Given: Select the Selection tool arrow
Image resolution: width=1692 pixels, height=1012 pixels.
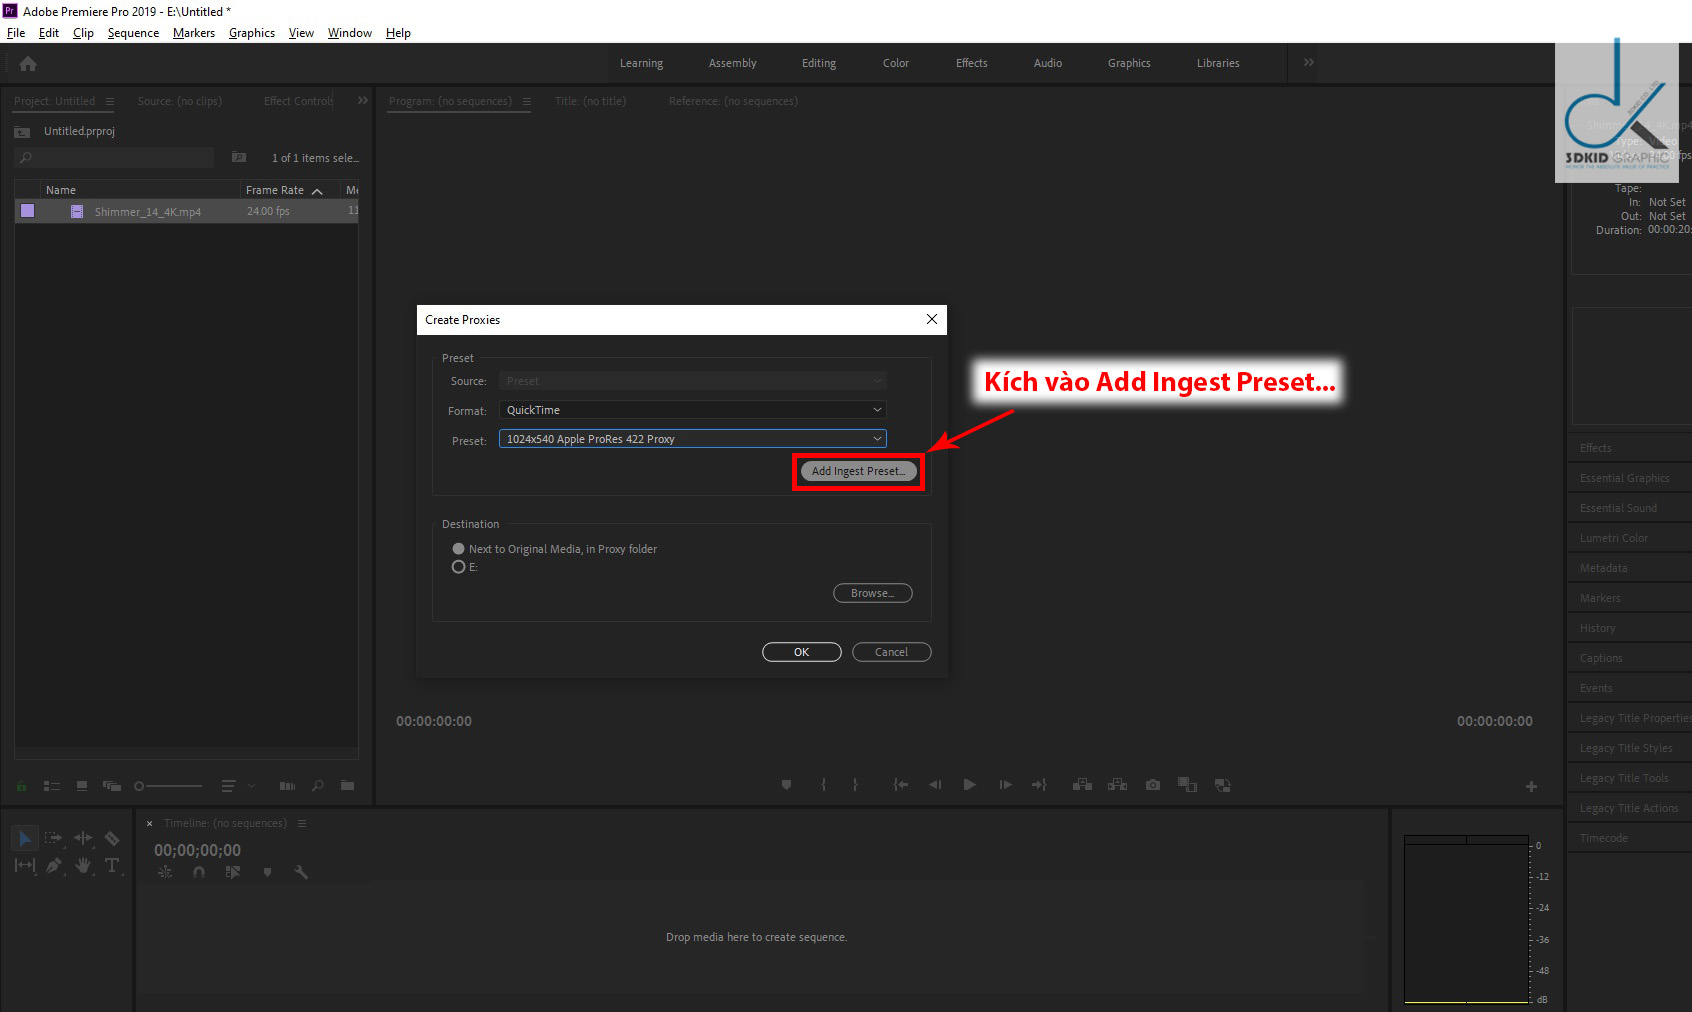Looking at the screenshot, I should point(25,838).
